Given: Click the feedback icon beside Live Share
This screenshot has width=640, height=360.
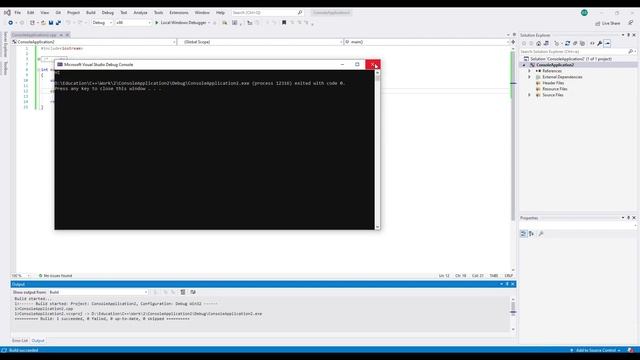Looking at the screenshot, I should coord(630,23).
